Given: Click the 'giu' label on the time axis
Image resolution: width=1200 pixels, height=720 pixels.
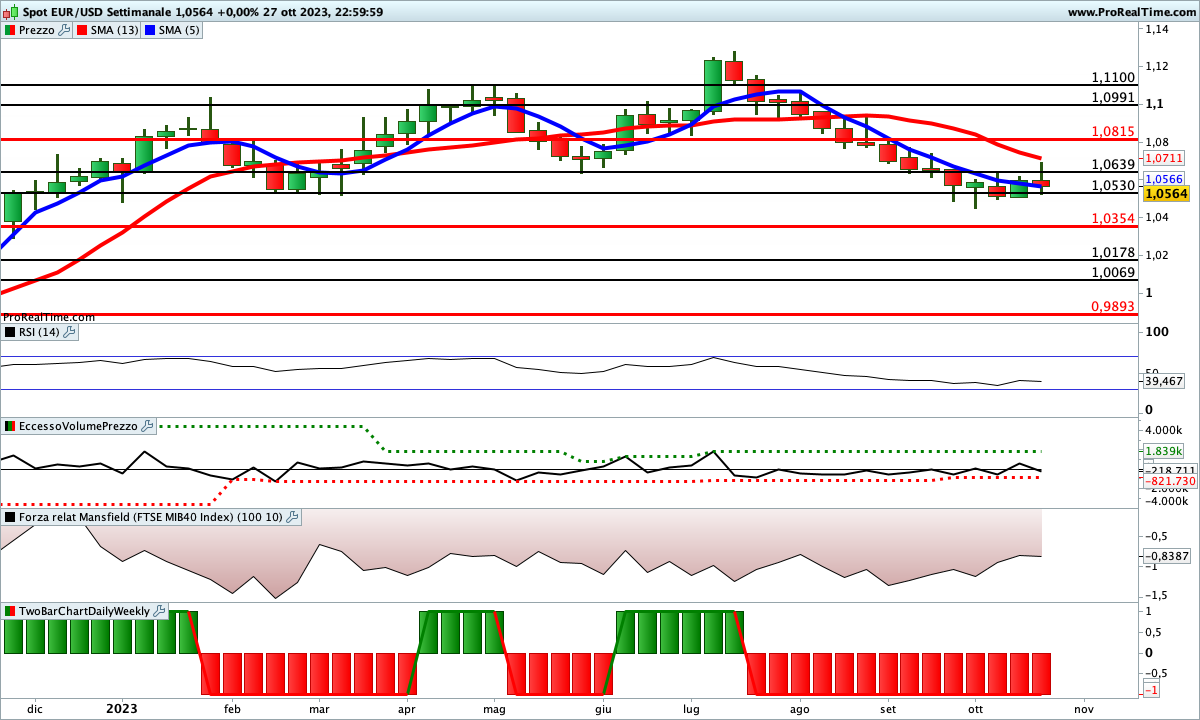Looking at the screenshot, I should [x=603, y=708].
